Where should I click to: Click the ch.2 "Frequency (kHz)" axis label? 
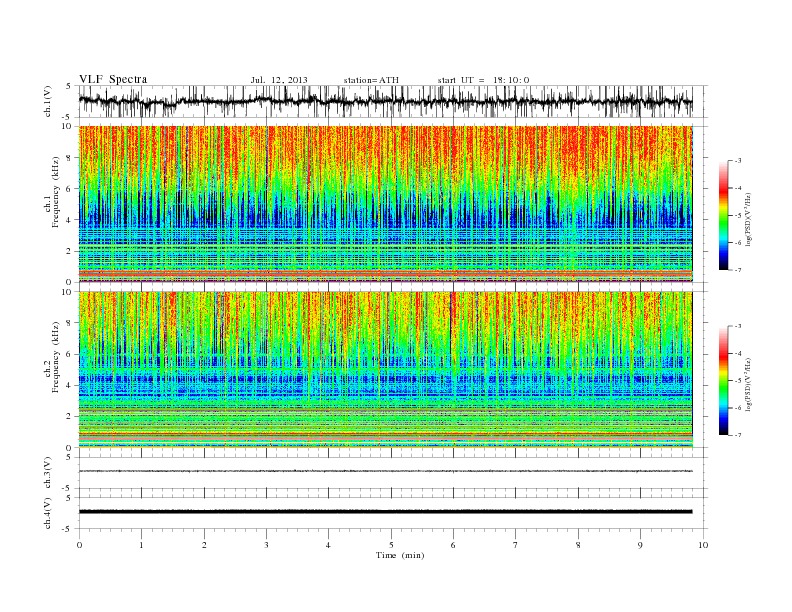[x=56, y=356]
